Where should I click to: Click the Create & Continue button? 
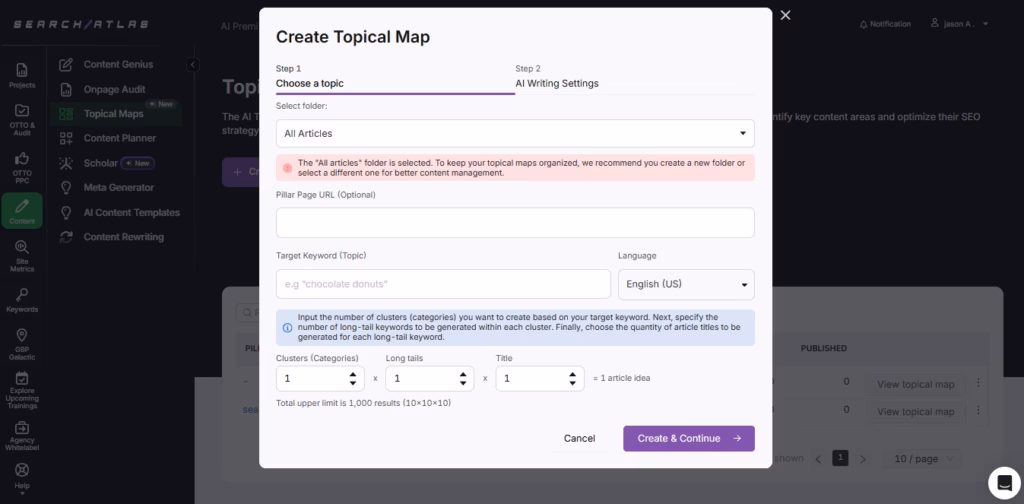point(688,438)
